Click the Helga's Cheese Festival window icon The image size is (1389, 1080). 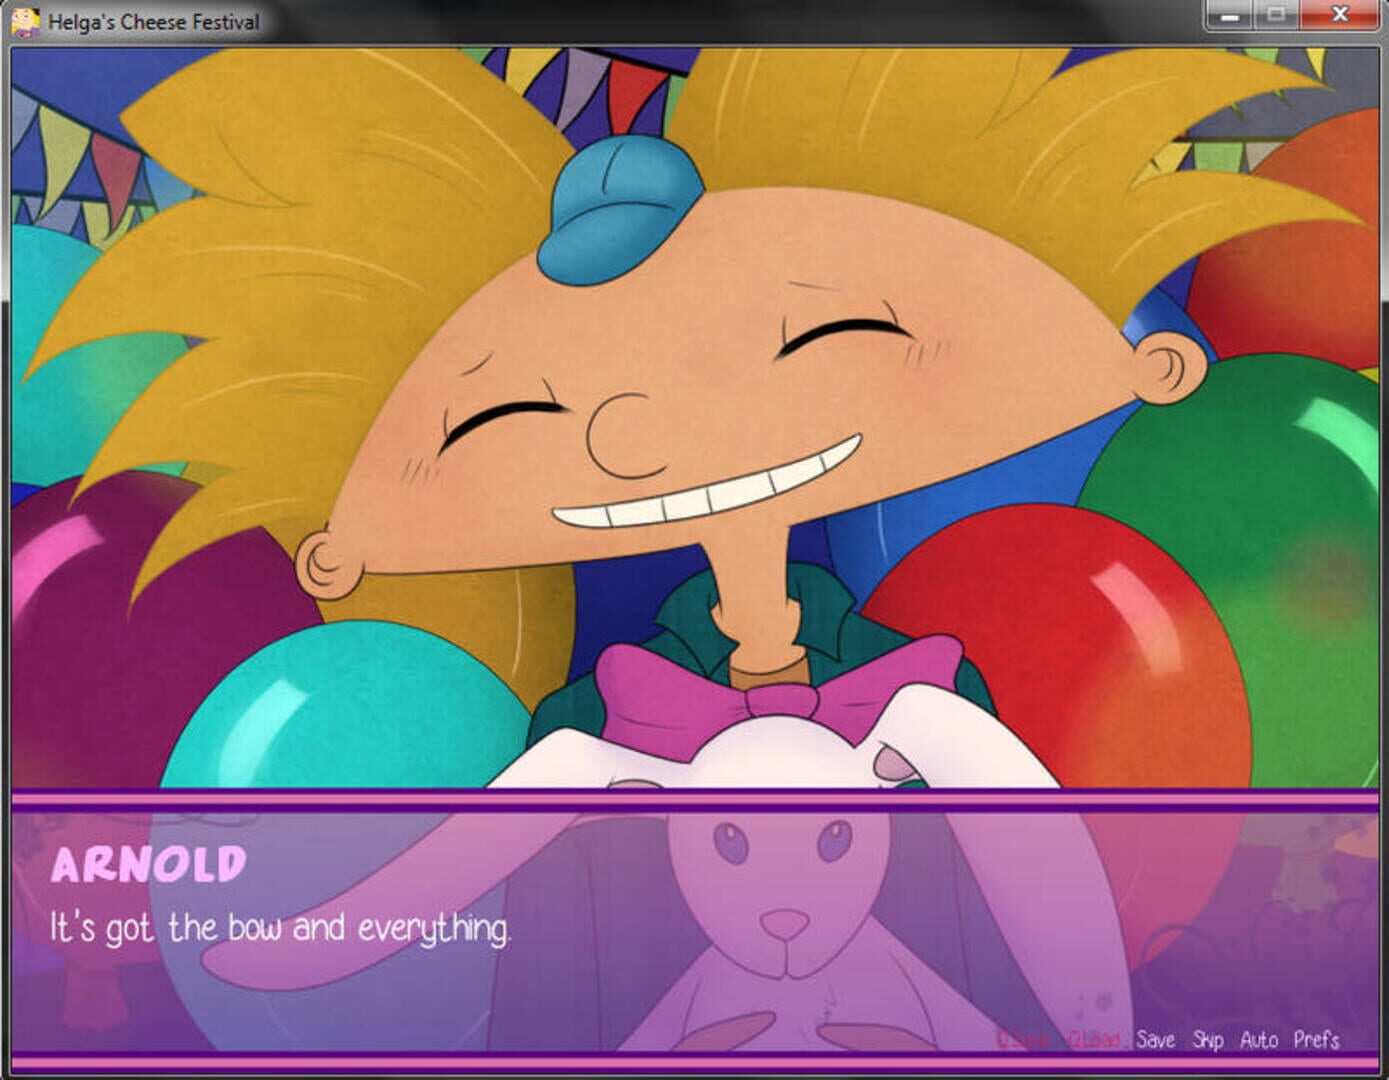(25, 21)
